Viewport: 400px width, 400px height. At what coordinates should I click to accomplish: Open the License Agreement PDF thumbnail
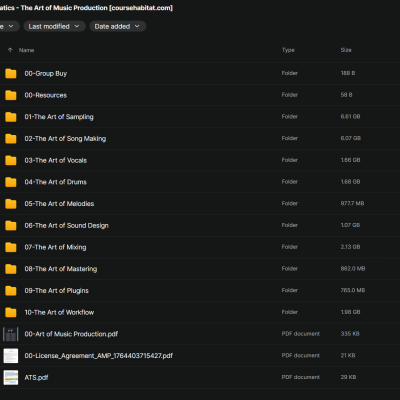11,356
